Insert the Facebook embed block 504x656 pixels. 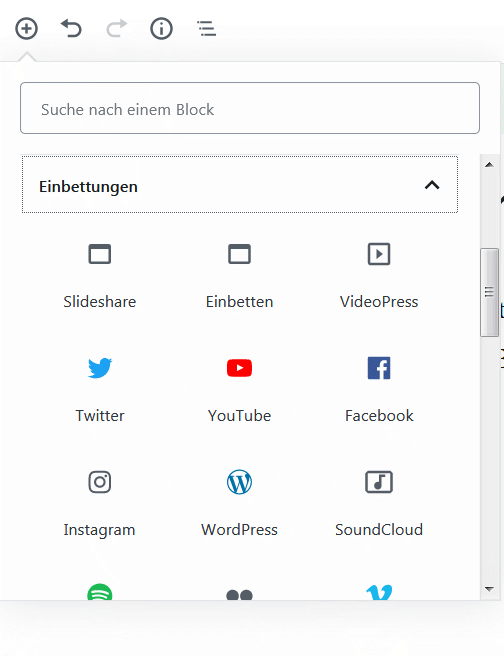point(379,368)
